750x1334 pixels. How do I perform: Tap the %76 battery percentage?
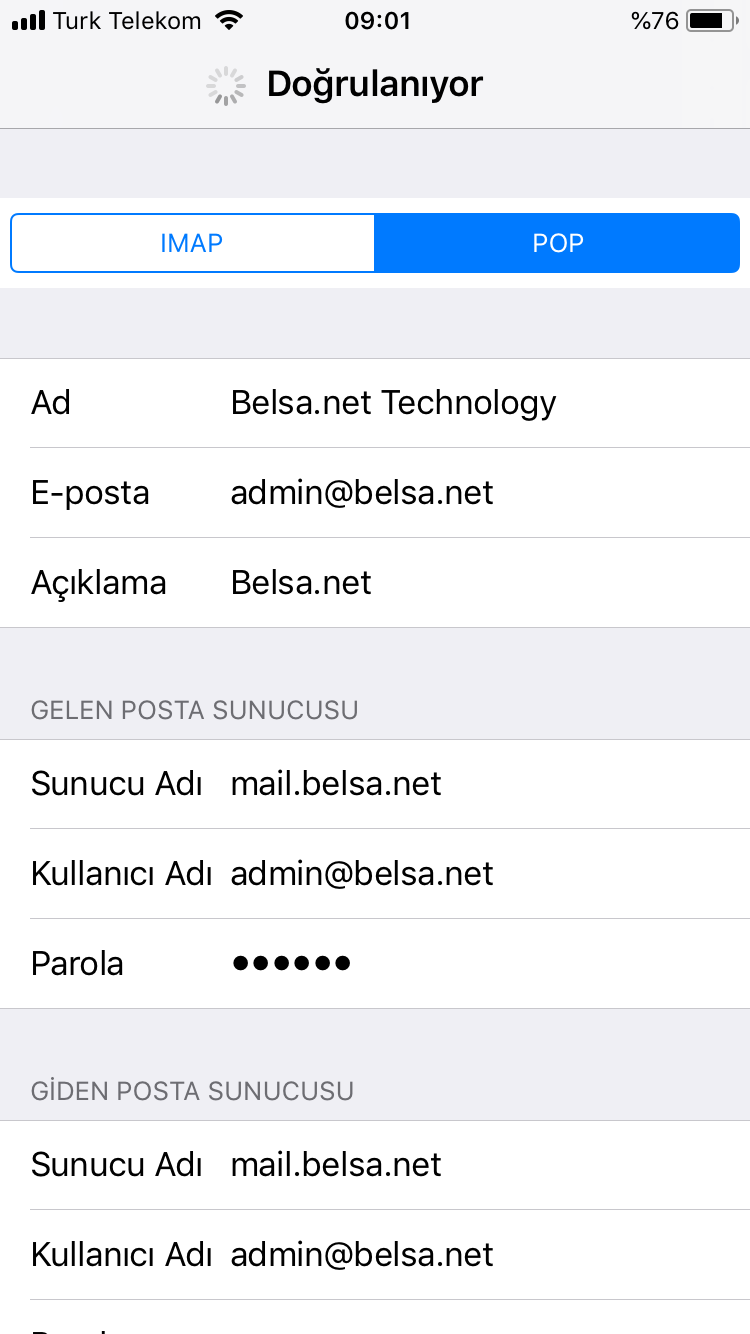pos(655,21)
